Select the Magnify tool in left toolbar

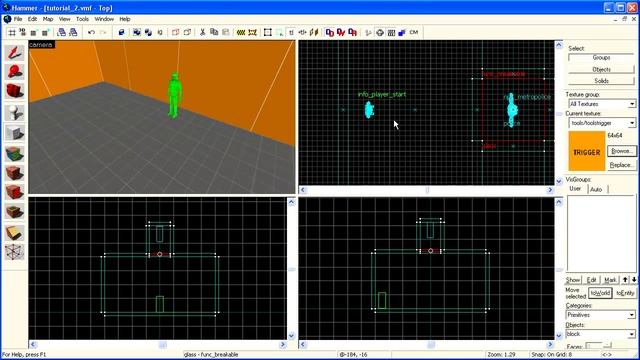15,72
